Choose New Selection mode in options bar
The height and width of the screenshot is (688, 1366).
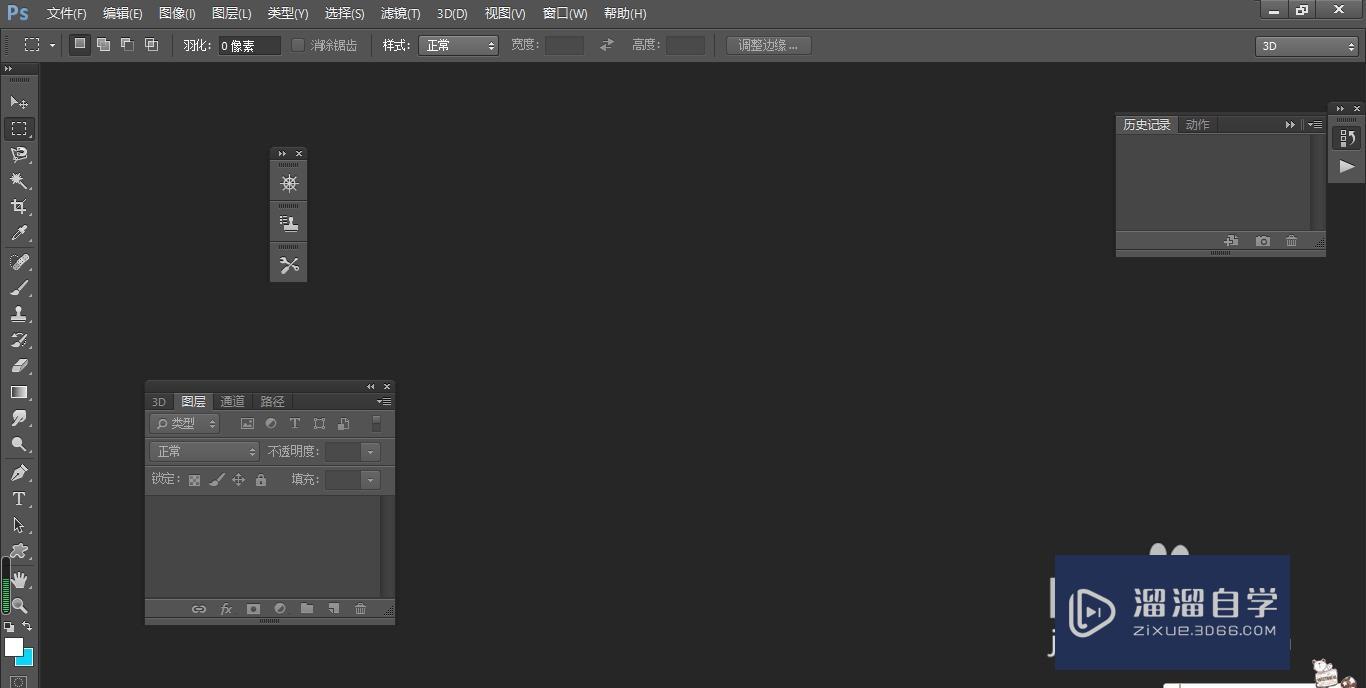[80, 45]
